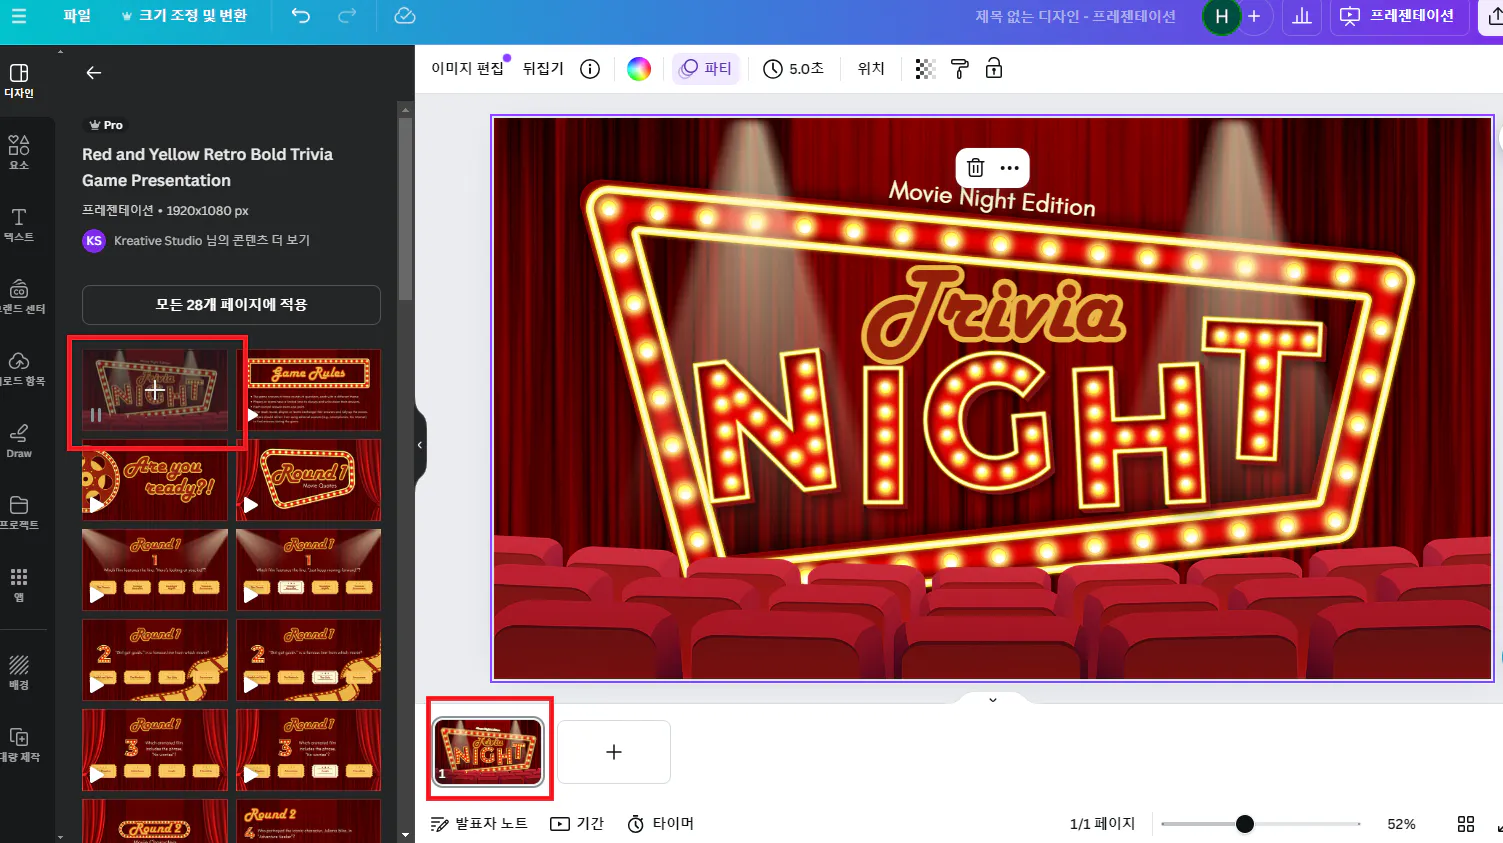Open the 기간 duration button
This screenshot has width=1503, height=843.
(x=577, y=824)
